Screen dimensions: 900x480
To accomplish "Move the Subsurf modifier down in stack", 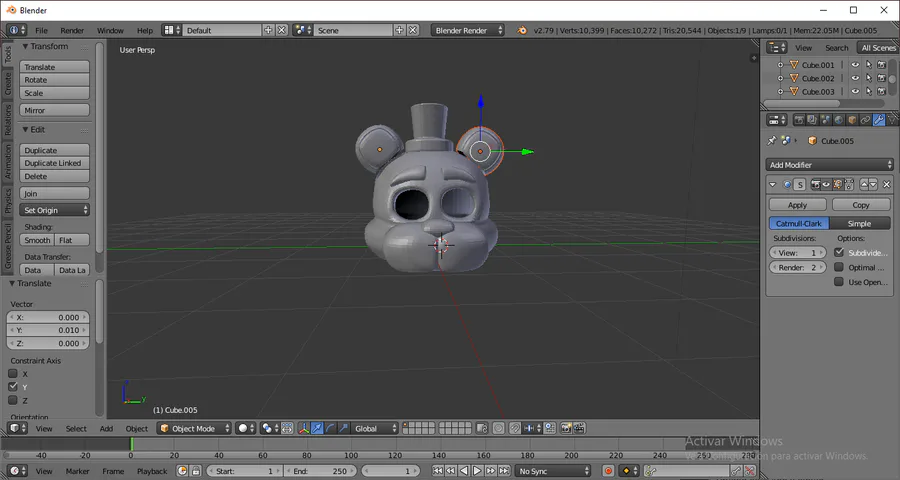I will pos(873,185).
